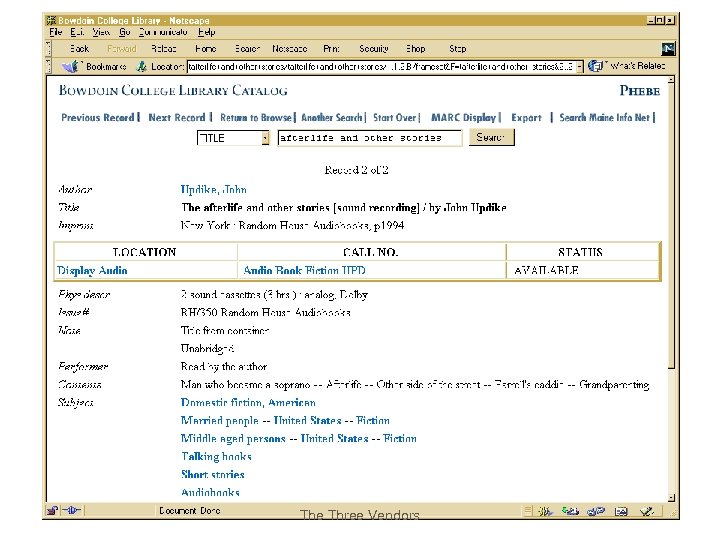Click the Back toolbar button
The image size is (720, 540).
[x=79, y=49]
